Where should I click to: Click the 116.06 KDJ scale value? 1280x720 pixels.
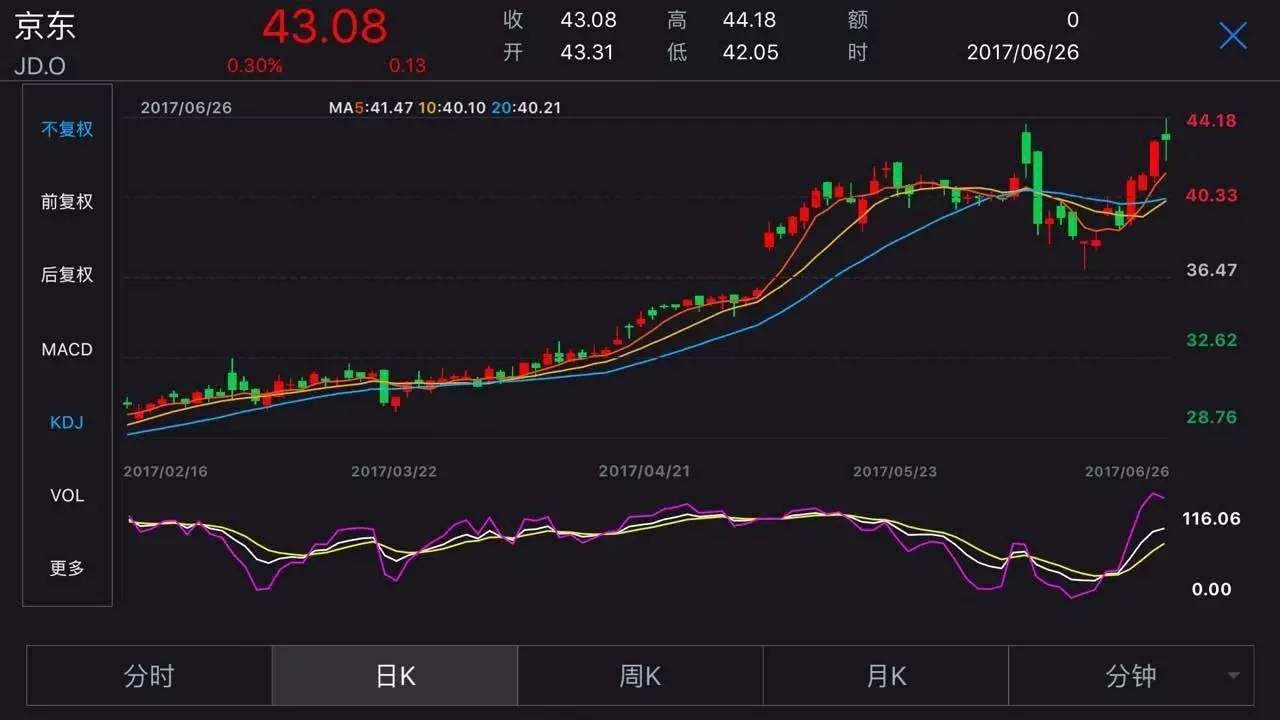[1211, 518]
